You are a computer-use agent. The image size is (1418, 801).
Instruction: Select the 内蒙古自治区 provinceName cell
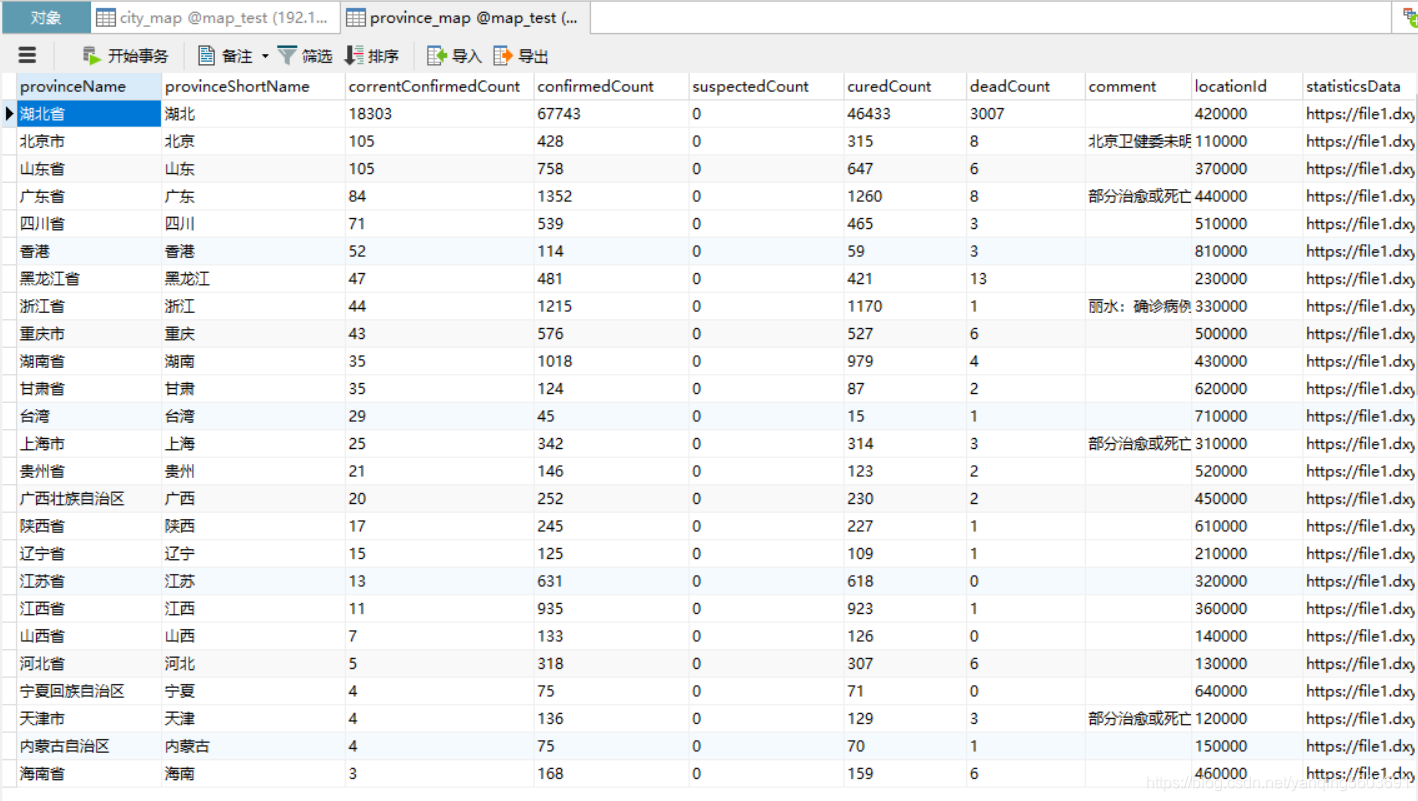click(89, 746)
